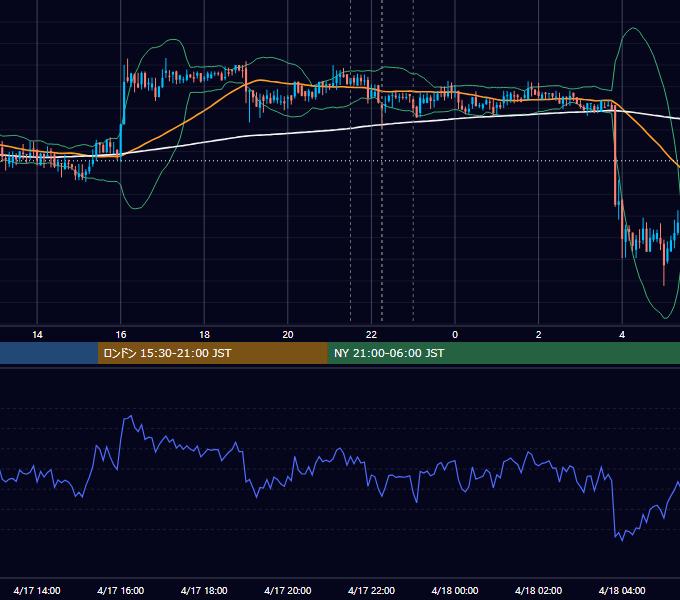Click the 4/17 22:00 time label
680x600 pixels.
point(371,590)
